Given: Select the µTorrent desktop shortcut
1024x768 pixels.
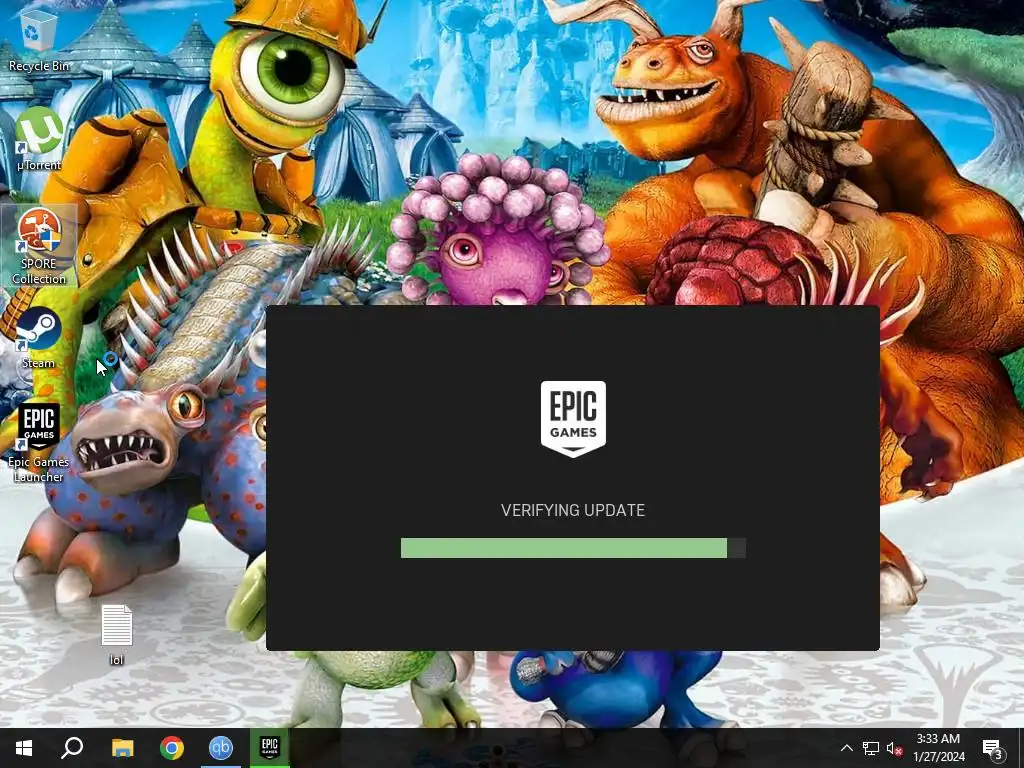Looking at the screenshot, I should pos(39,139).
